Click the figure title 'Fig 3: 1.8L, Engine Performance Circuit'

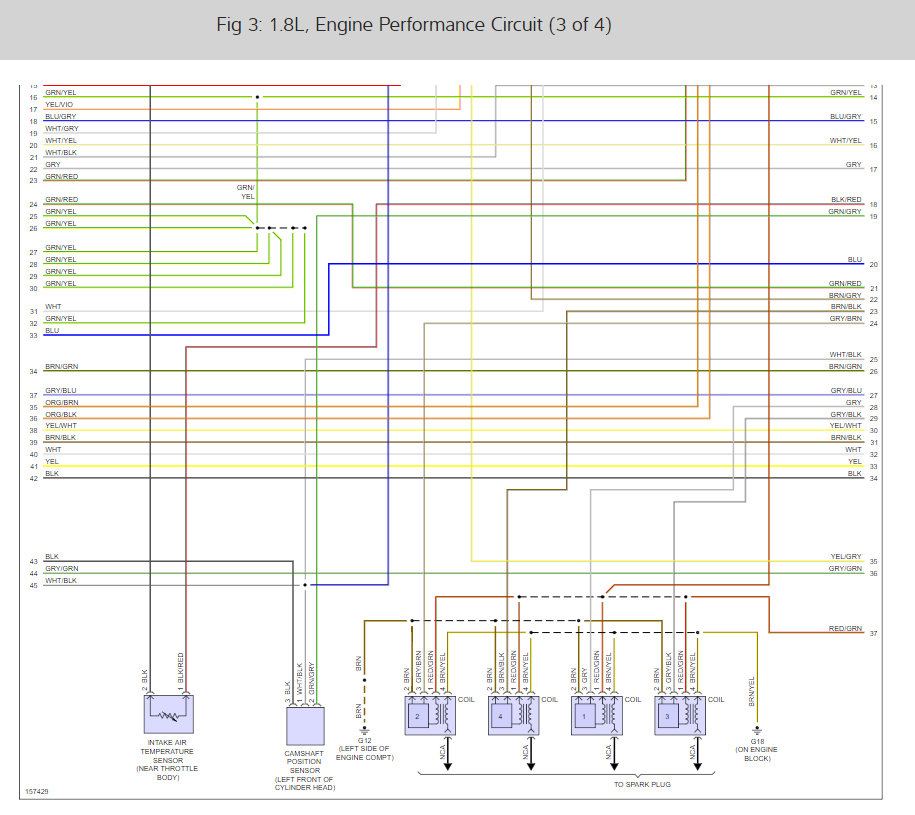click(x=414, y=25)
